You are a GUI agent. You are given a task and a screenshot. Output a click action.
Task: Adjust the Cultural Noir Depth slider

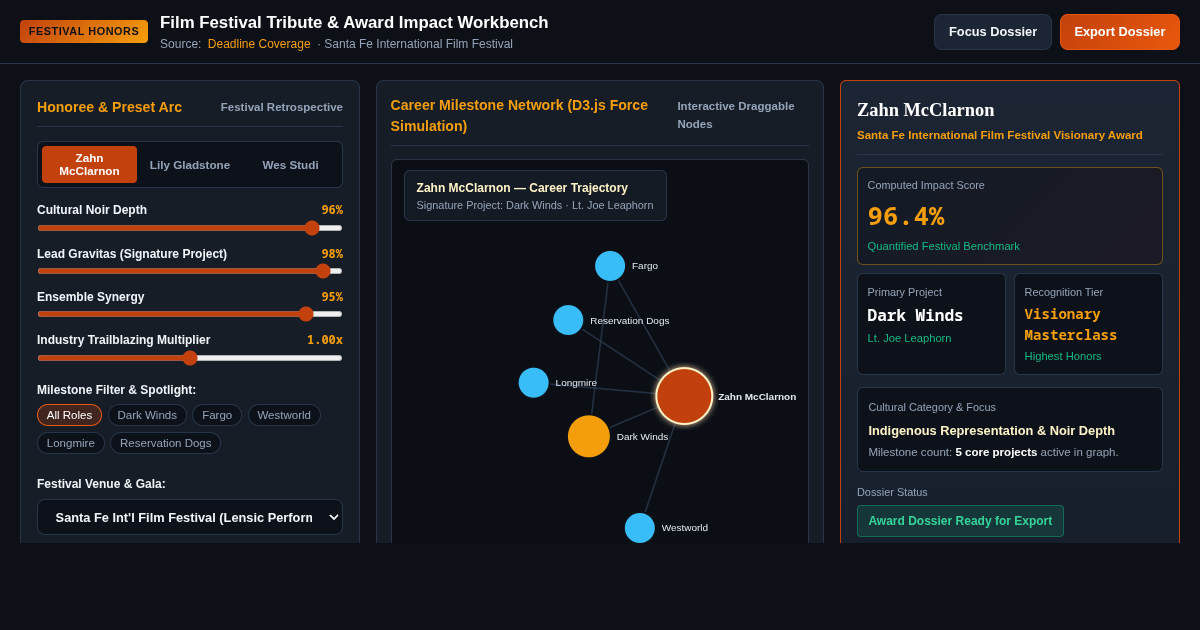pos(190,228)
